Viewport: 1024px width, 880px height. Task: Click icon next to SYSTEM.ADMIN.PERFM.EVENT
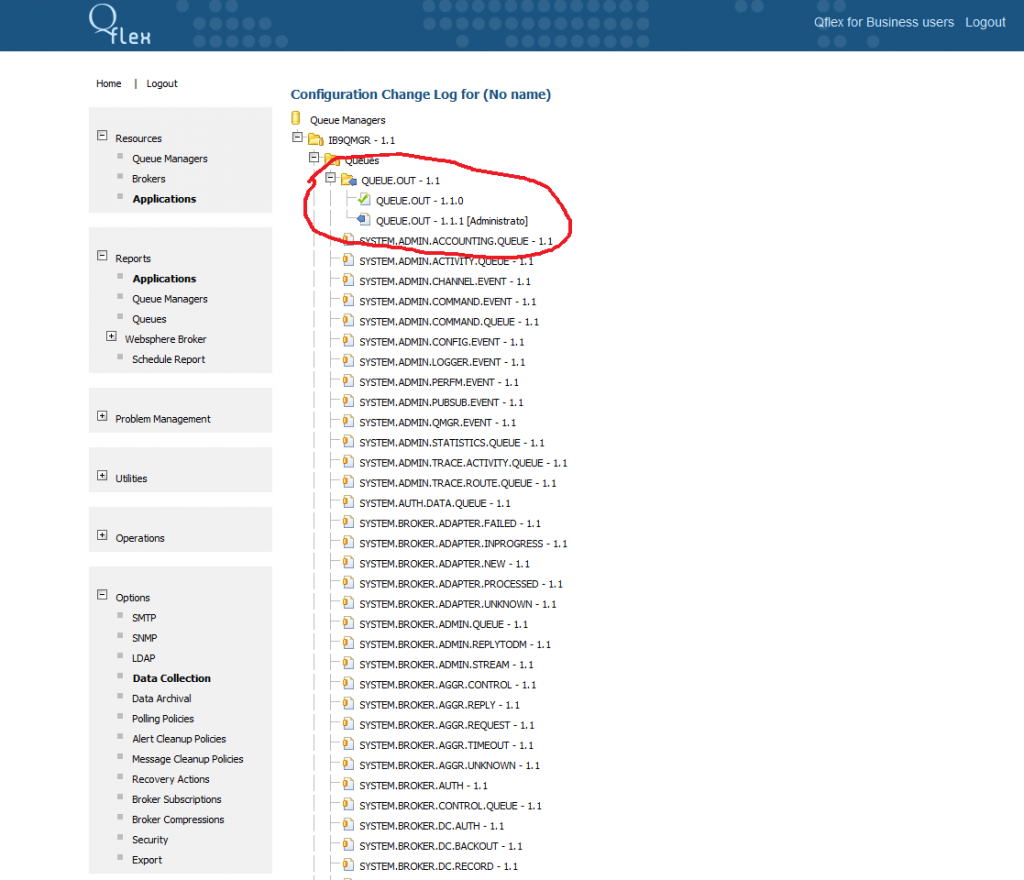coord(348,381)
